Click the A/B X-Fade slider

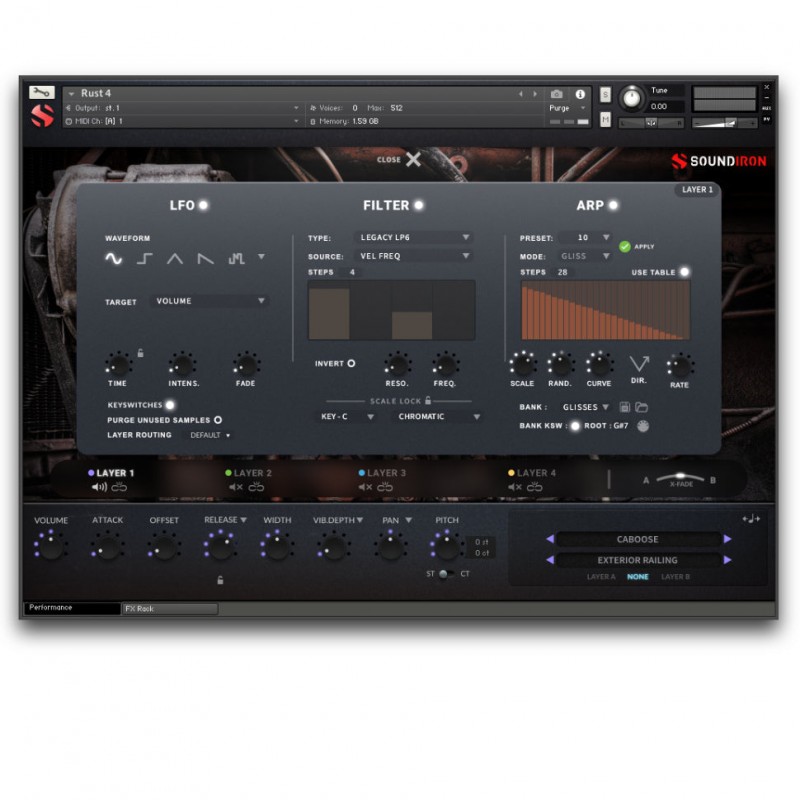(679, 479)
